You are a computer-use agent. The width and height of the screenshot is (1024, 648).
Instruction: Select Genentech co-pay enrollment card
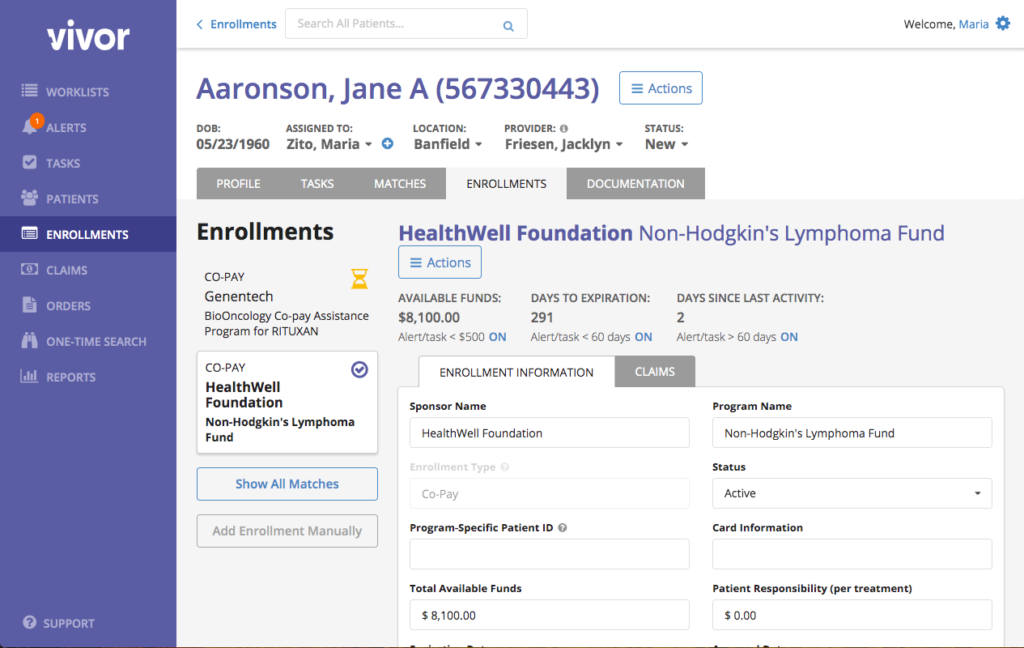(x=287, y=303)
